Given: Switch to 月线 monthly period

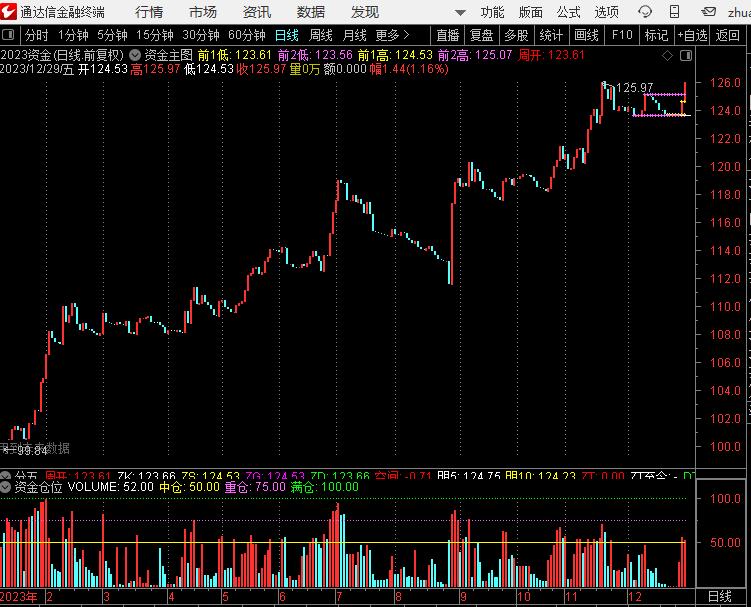Looking at the screenshot, I should point(355,35).
